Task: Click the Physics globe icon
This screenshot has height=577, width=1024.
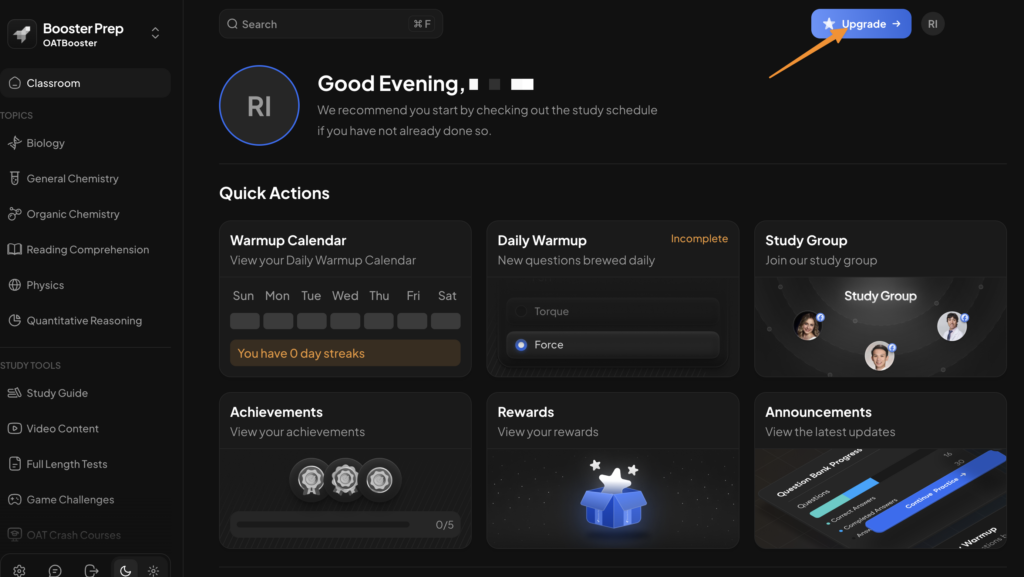Action: click(x=14, y=285)
